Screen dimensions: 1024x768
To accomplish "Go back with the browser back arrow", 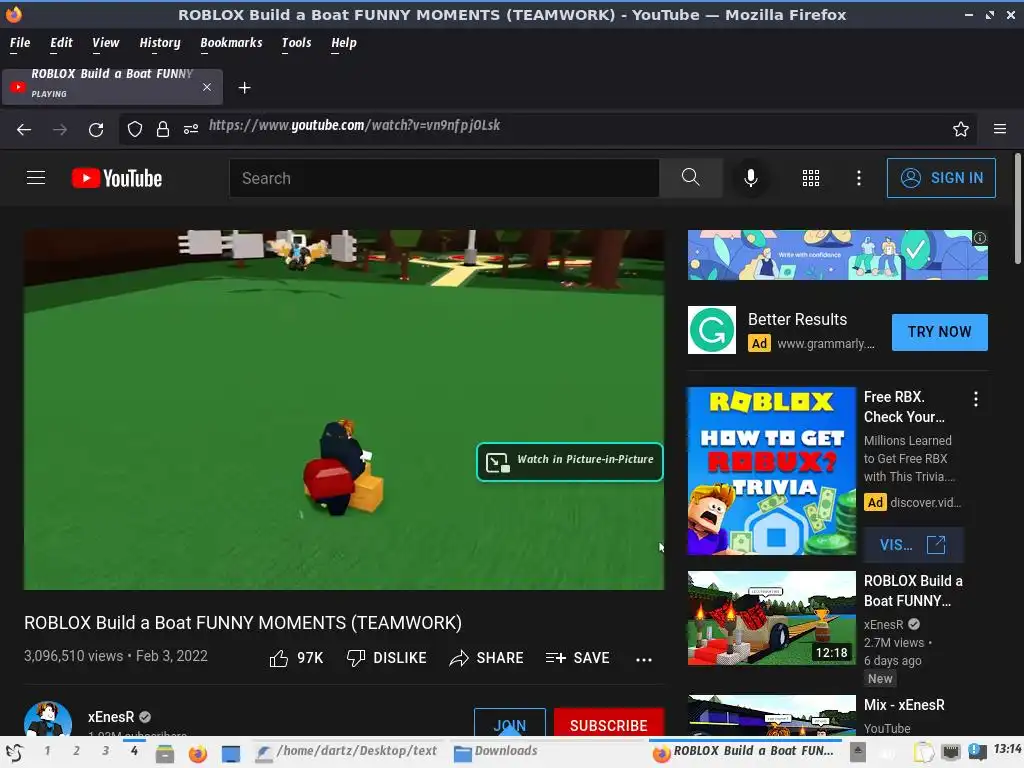I will 24,129.
